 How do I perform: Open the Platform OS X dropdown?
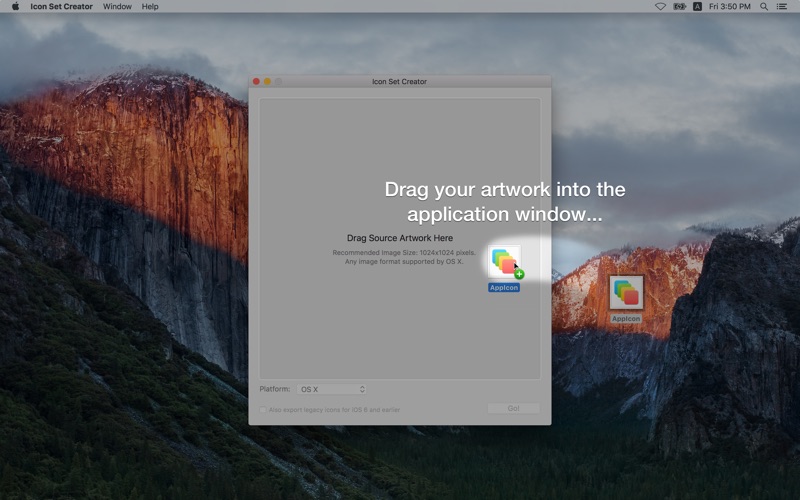click(x=332, y=389)
